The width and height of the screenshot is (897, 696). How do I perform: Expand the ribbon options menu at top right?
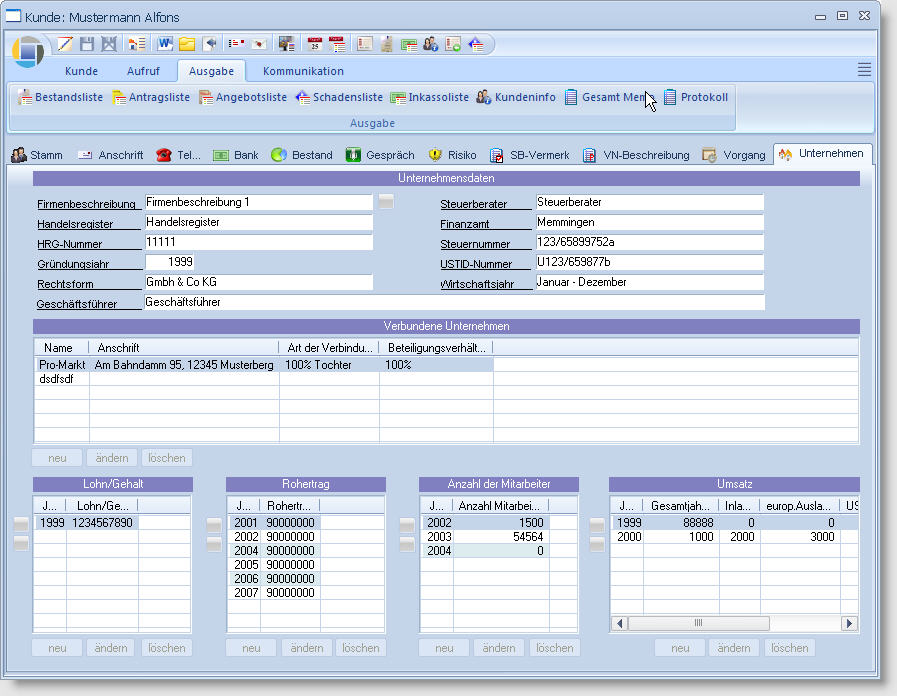click(x=864, y=69)
